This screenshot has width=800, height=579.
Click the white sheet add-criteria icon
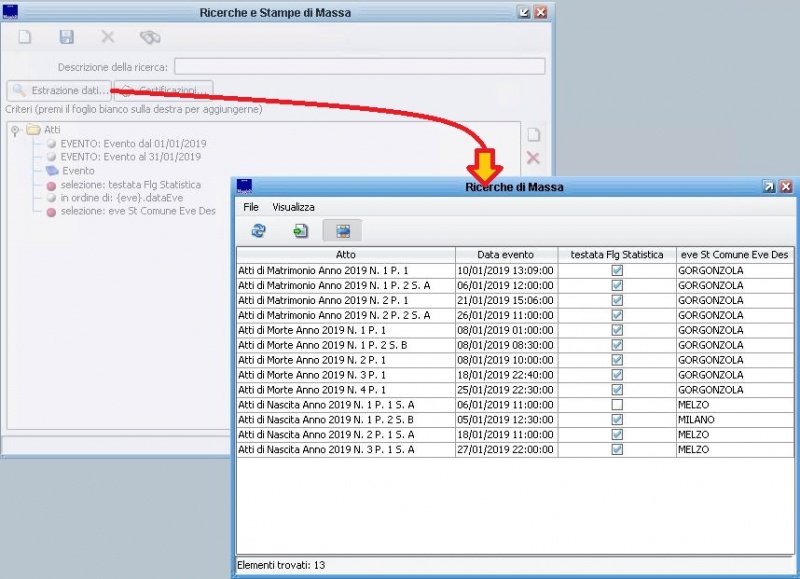[x=533, y=135]
